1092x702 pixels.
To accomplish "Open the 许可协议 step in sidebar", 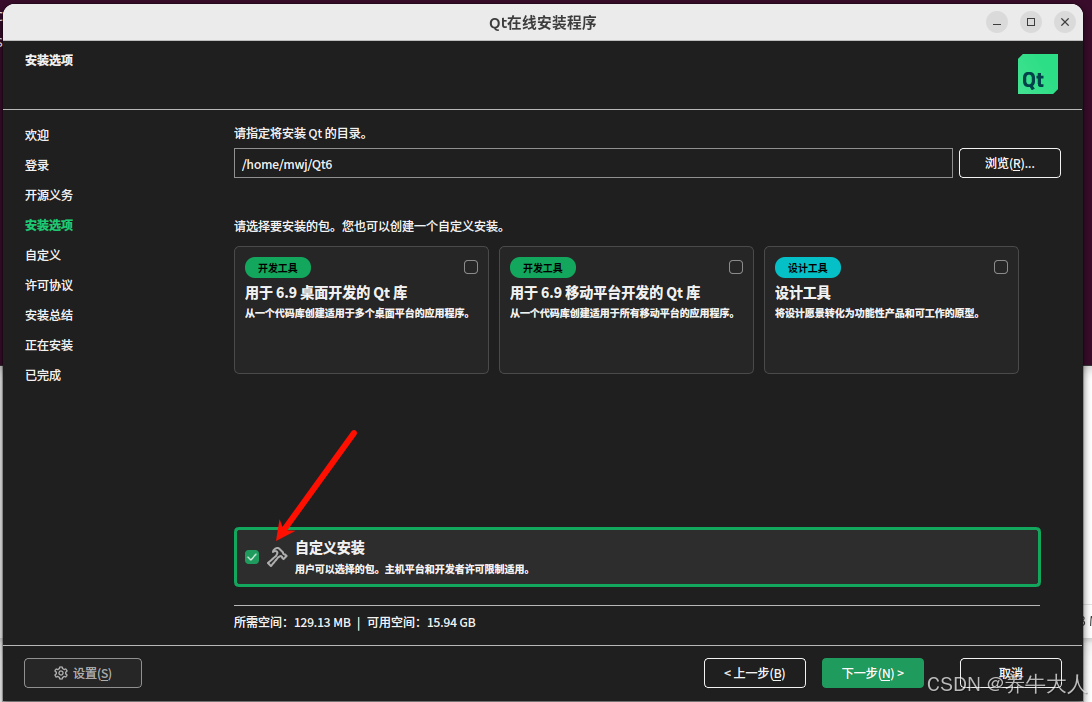I will click(49, 285).
